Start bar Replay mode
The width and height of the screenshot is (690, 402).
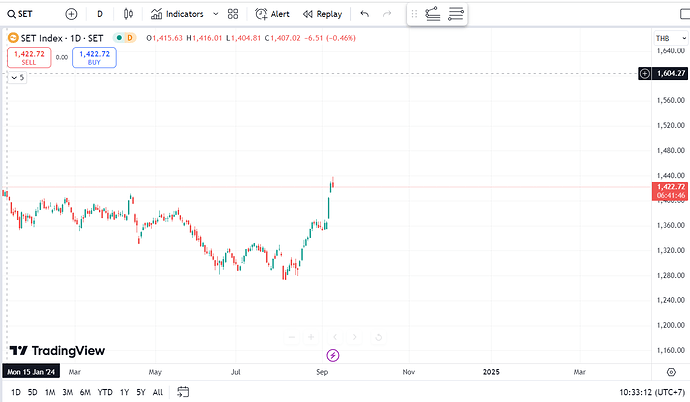coord(322,14)
